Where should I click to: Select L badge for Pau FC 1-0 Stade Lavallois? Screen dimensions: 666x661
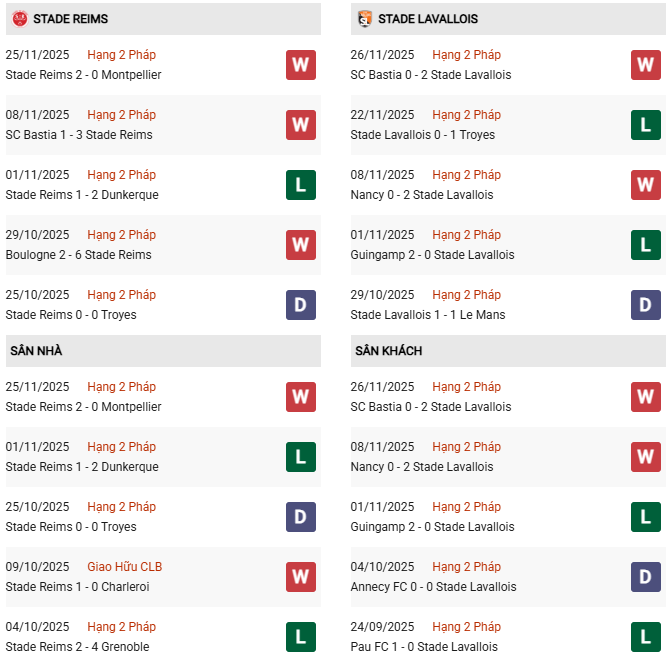[x=646, y=637]
